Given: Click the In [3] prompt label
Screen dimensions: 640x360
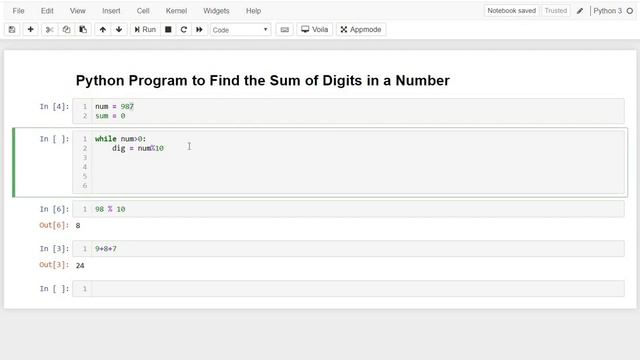Looking at the screenshot, I should tap(54, 249).
